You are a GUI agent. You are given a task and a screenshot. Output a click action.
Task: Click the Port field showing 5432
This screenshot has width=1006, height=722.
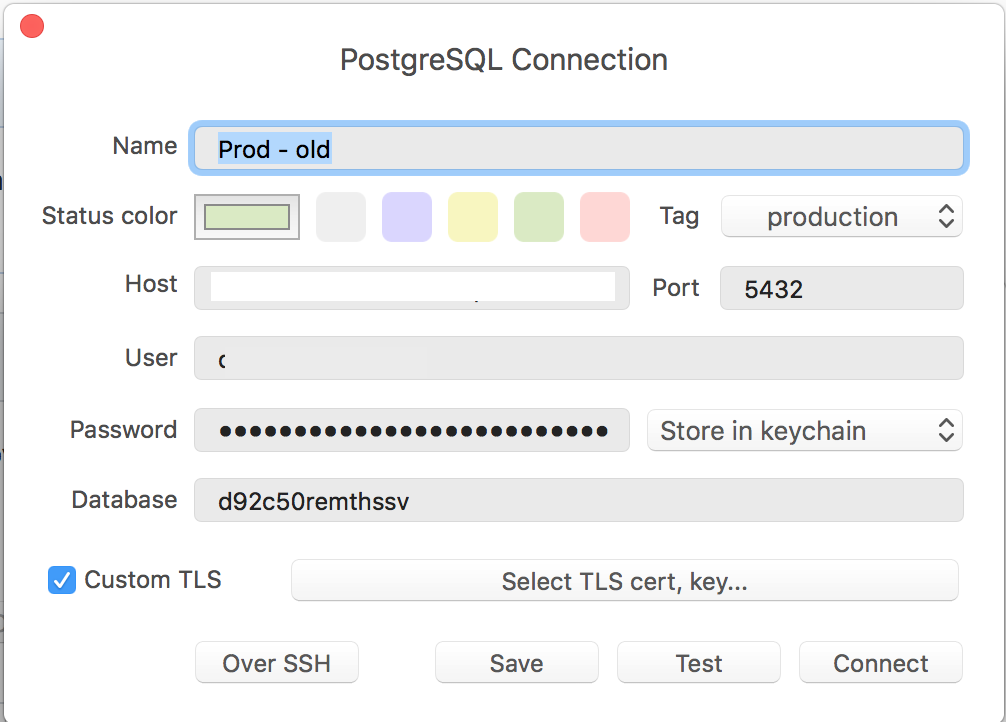[x=842, y=288]
